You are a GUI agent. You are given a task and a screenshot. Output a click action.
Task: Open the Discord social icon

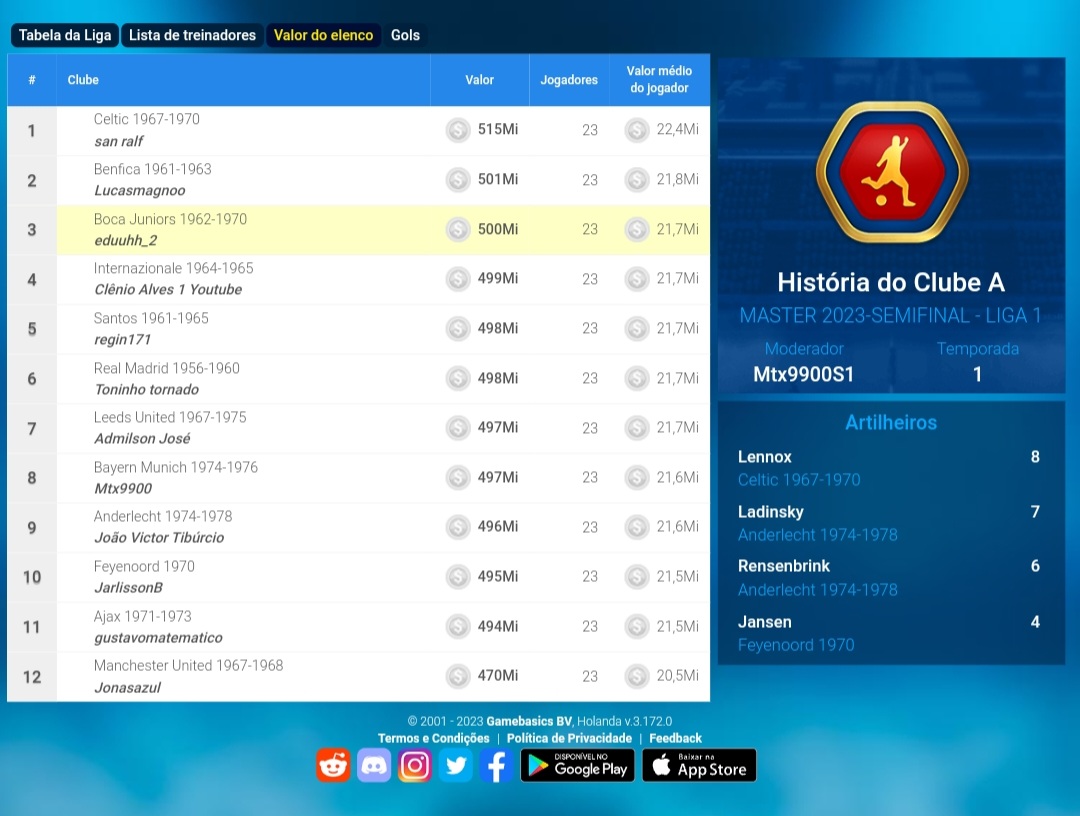(374, 766)
